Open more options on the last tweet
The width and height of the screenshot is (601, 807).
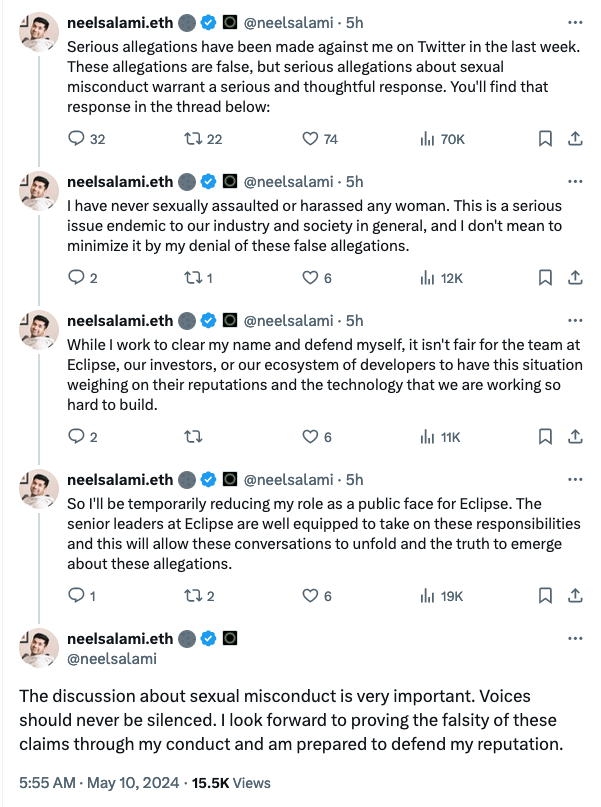[x=575, y=637]
